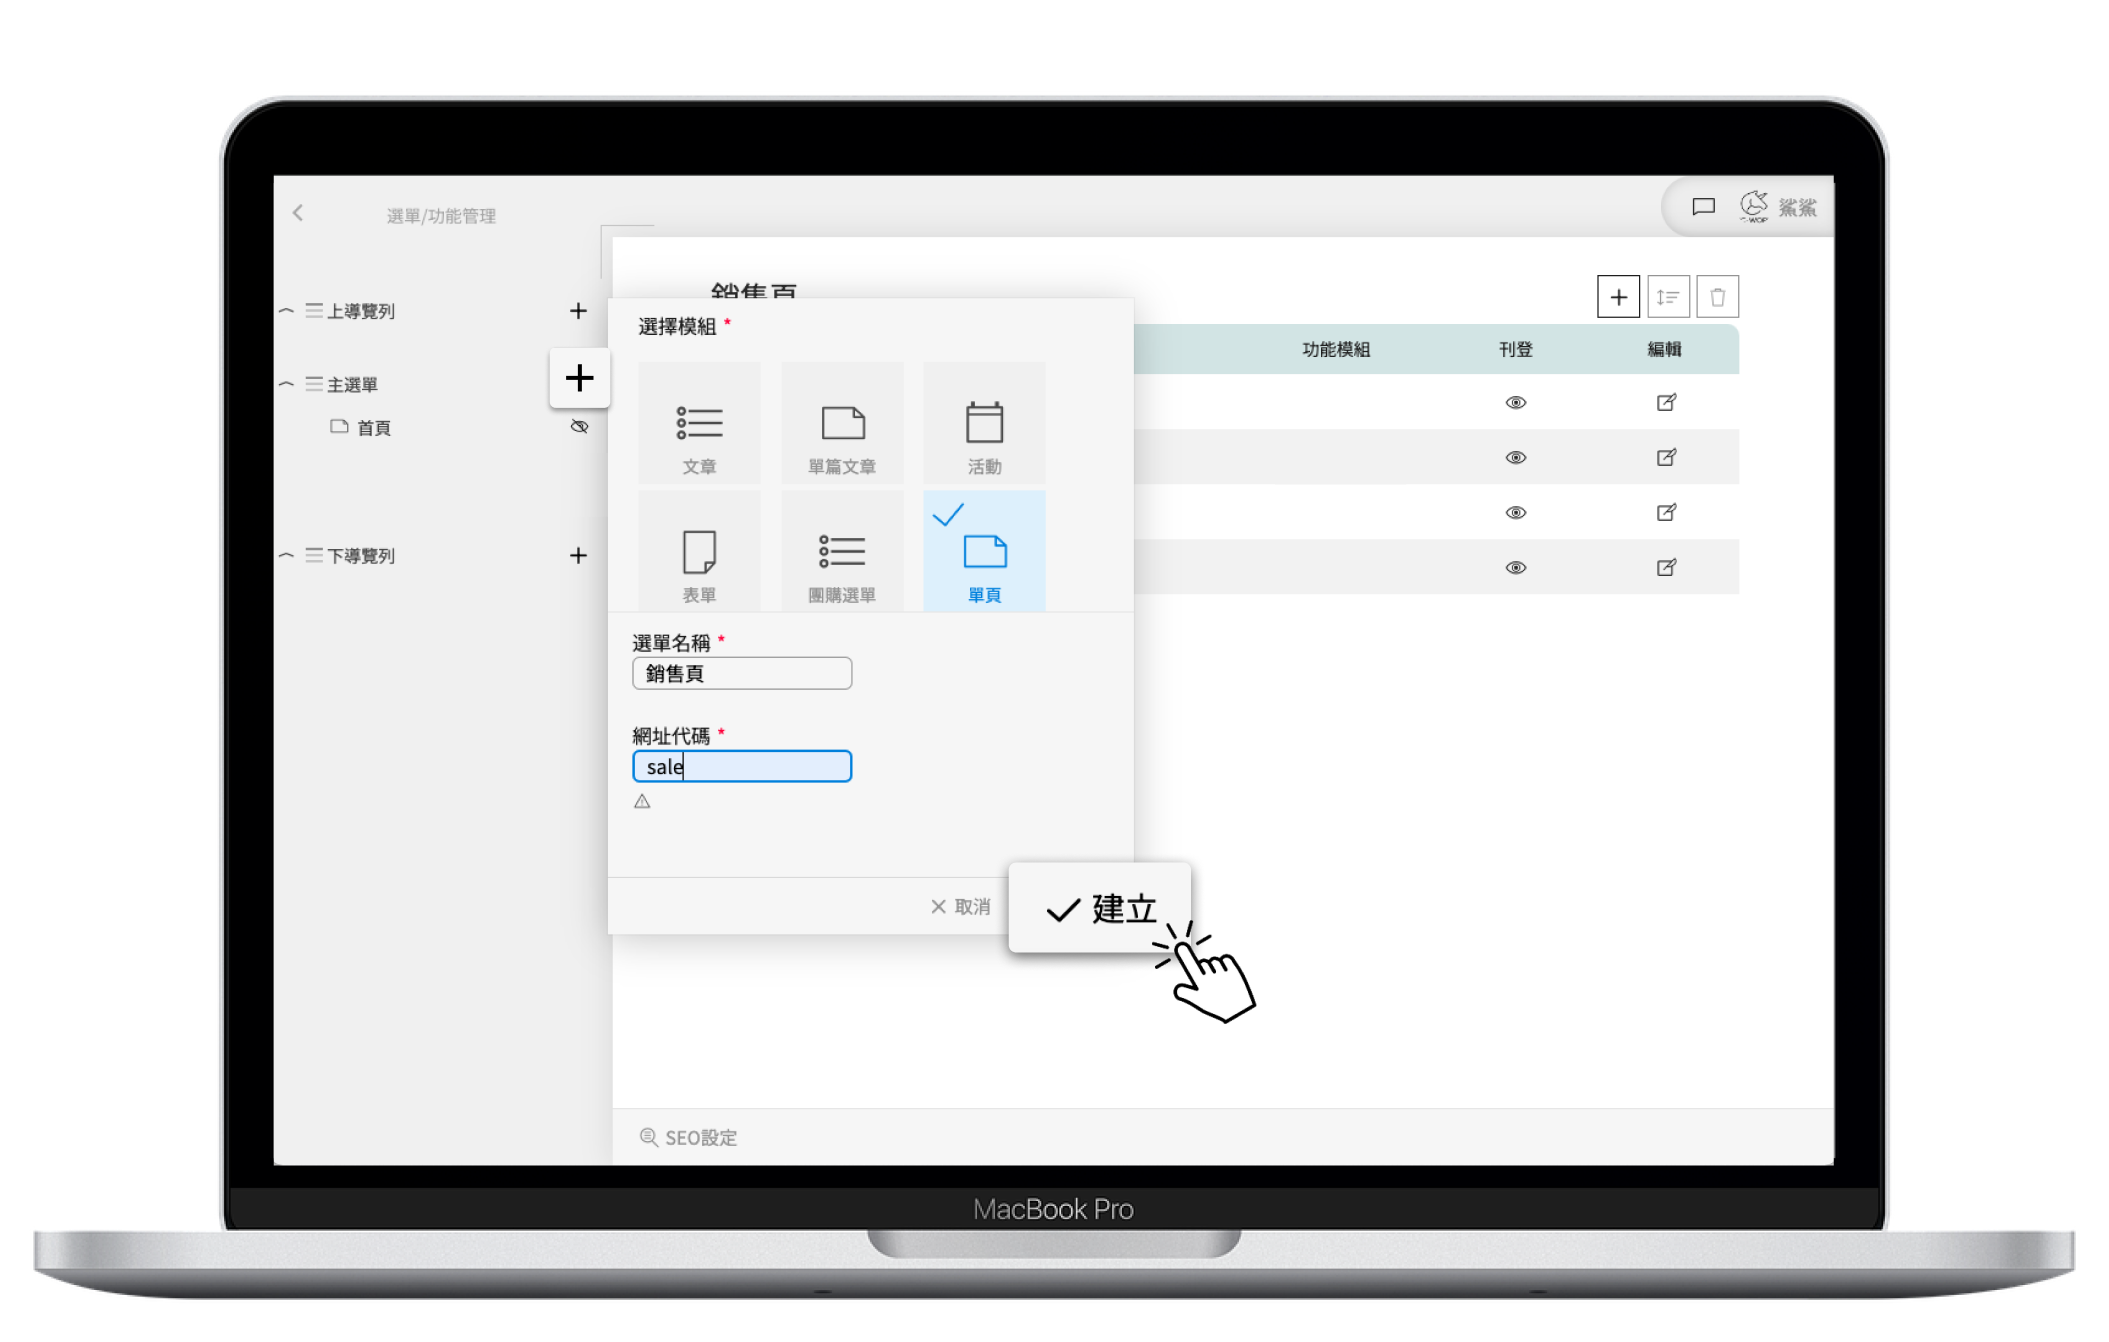Choose the 單篇文章 module tile
Screen dimensions: 2109x1342
pos(842,423)
